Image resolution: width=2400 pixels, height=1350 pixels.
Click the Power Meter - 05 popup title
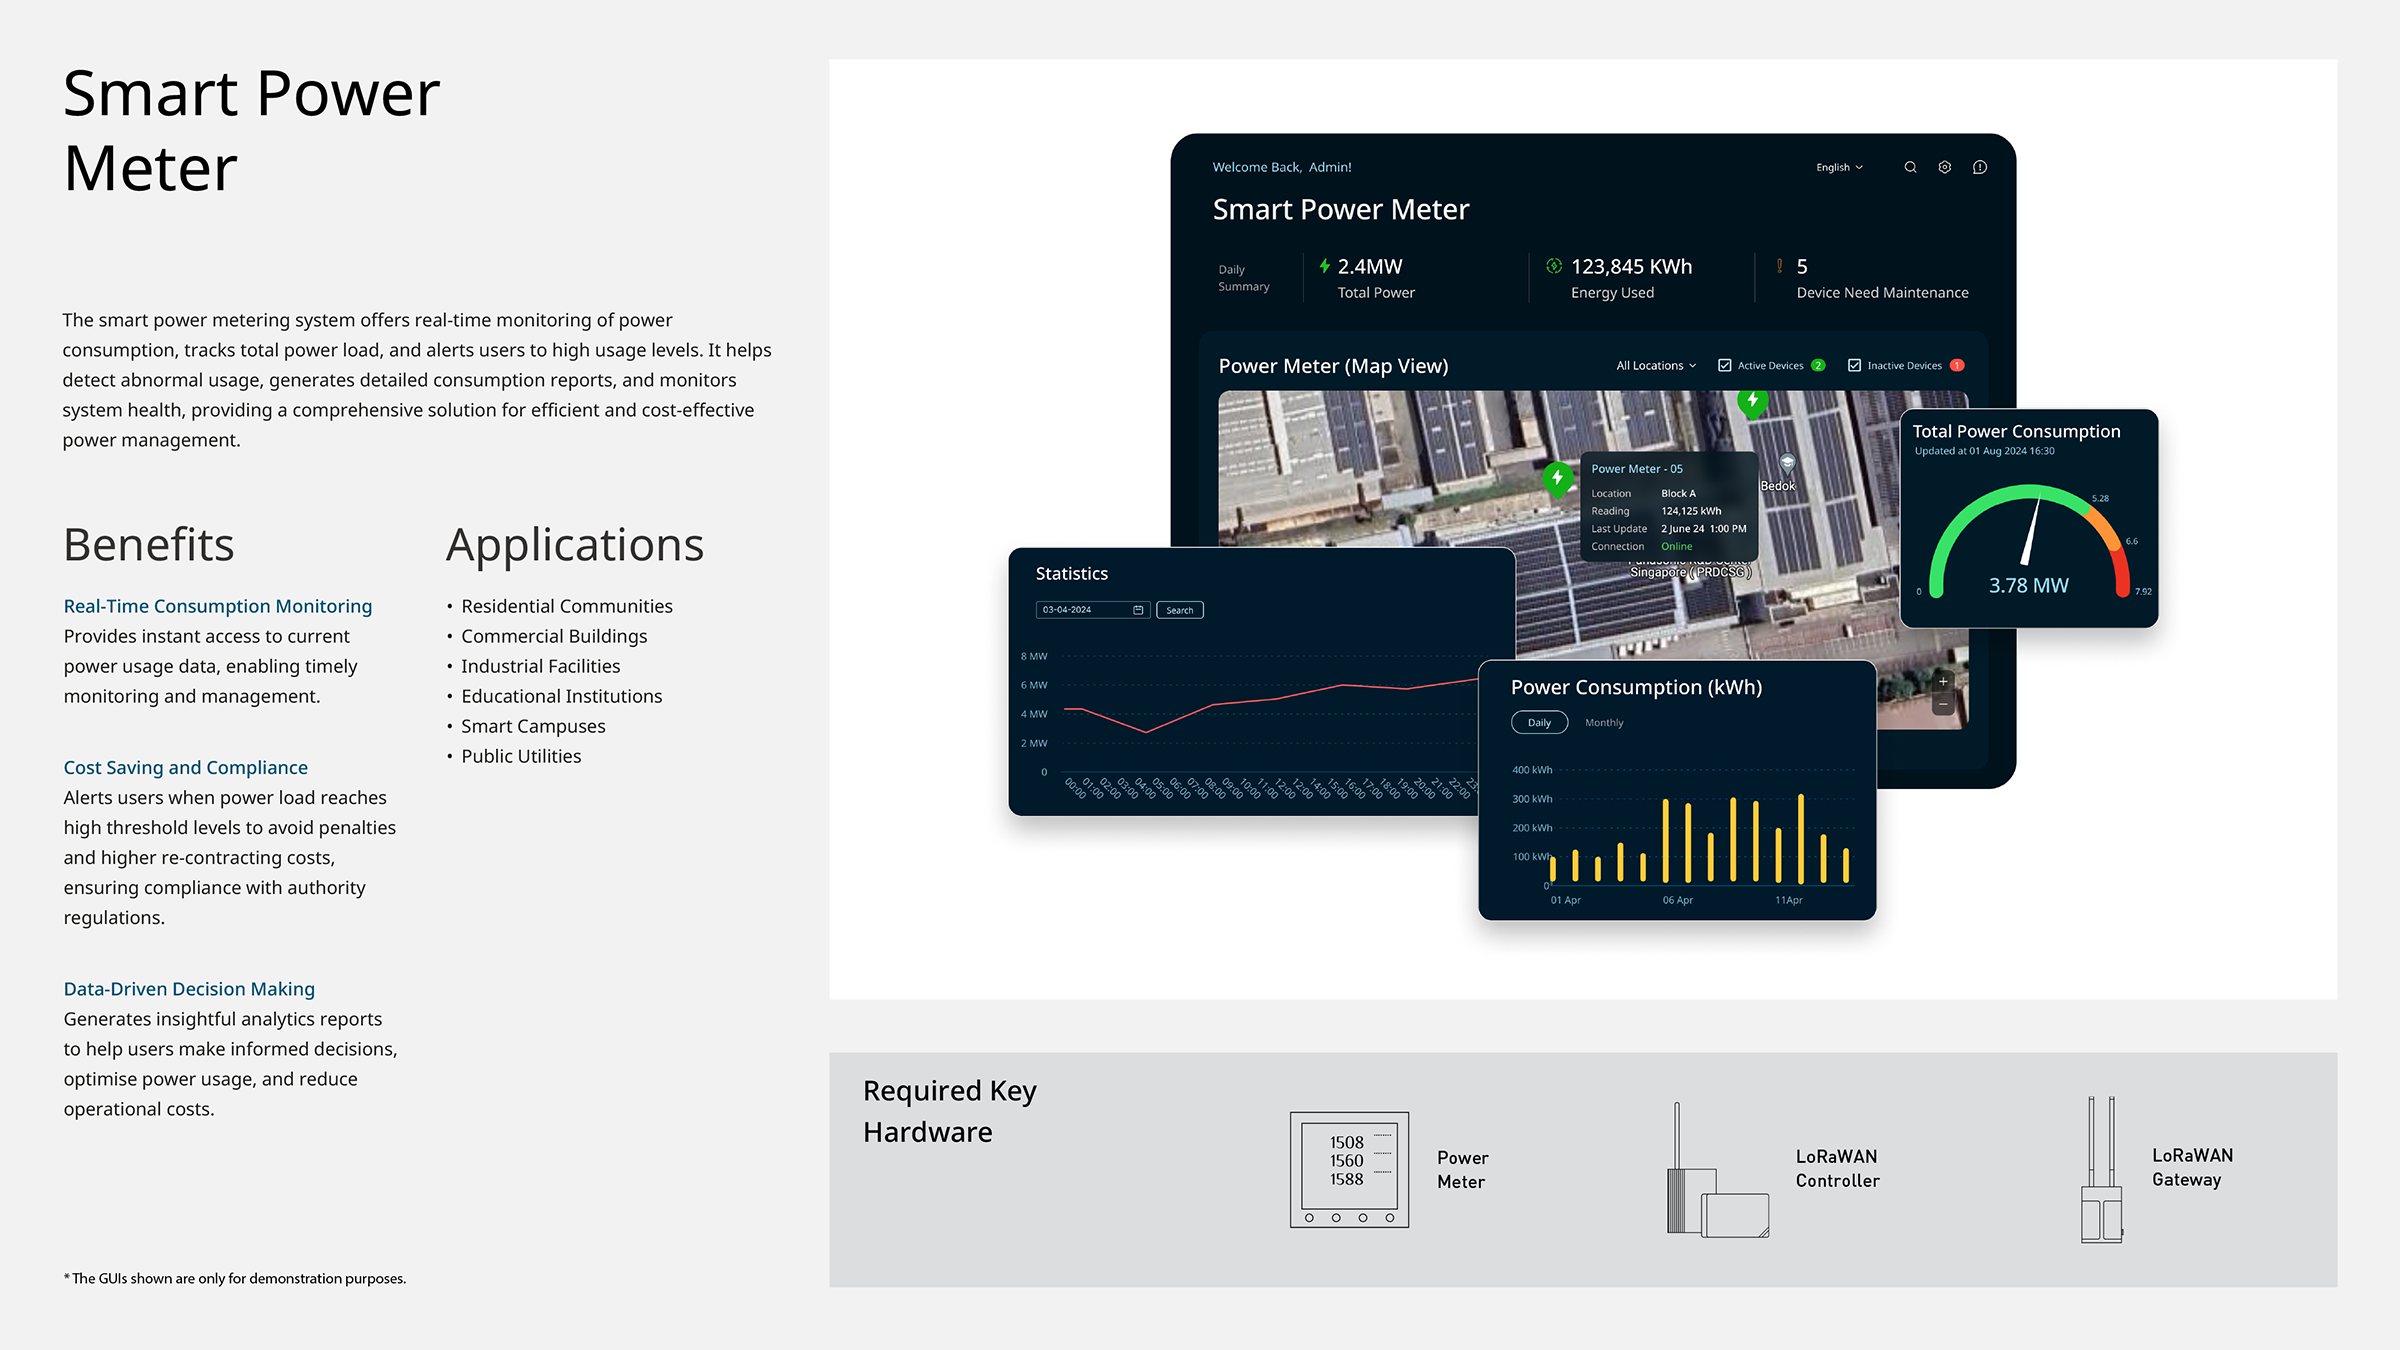[x=1637, y=469]
